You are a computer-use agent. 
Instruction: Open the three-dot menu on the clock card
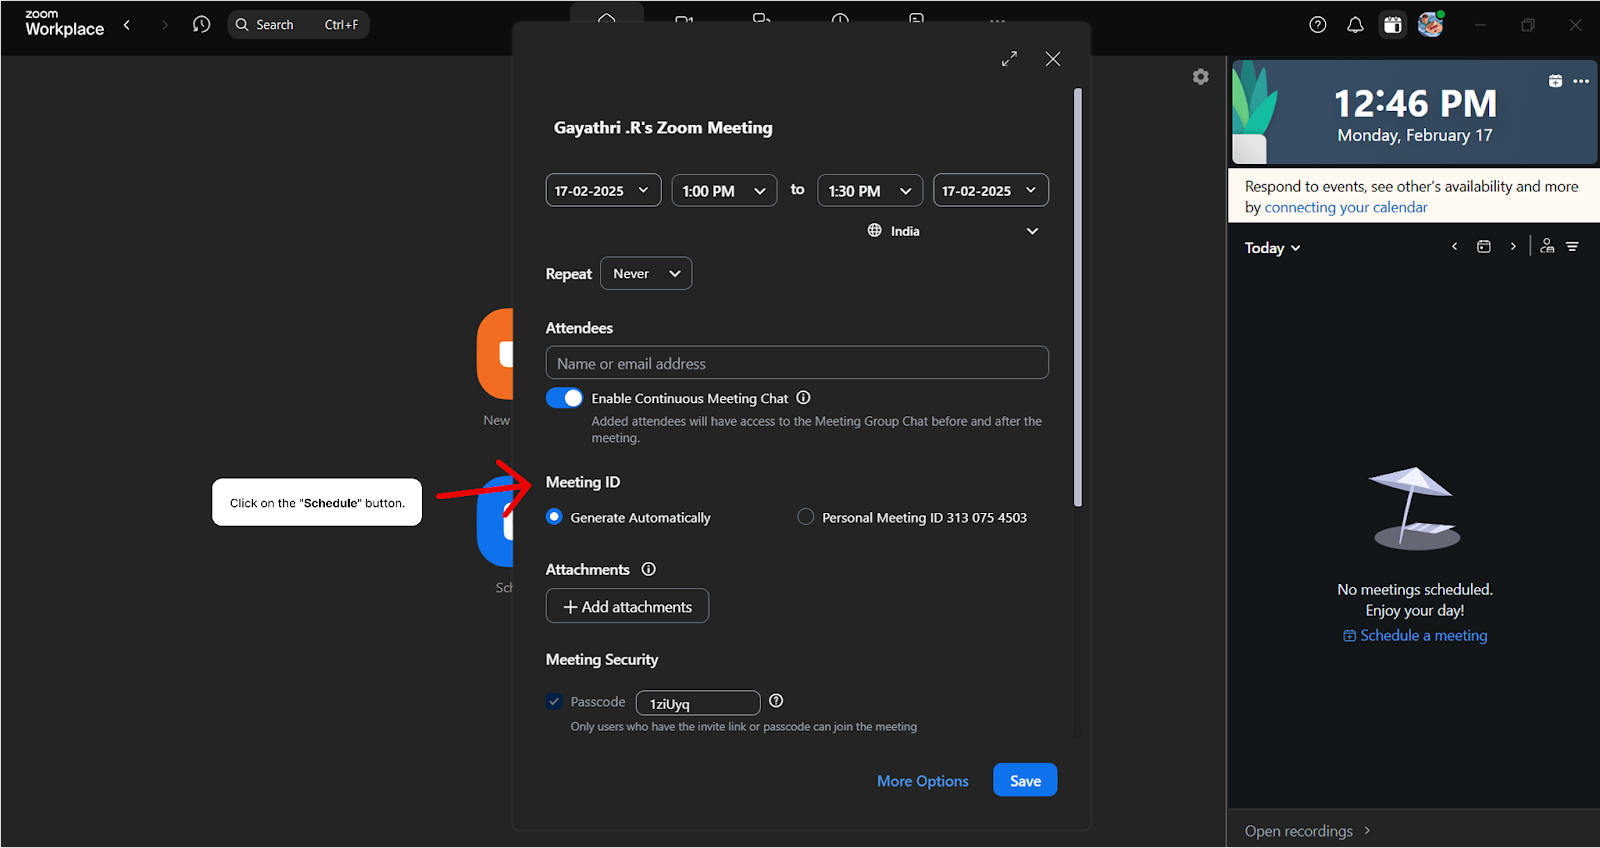coord(1581,81)
